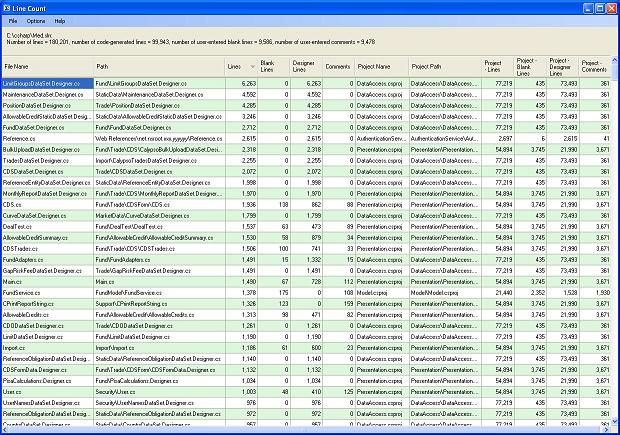Image resolution: width=620 pixels, height=435 pixels.
Task: Click AuthenticationService project name cell
Action: 382,139
